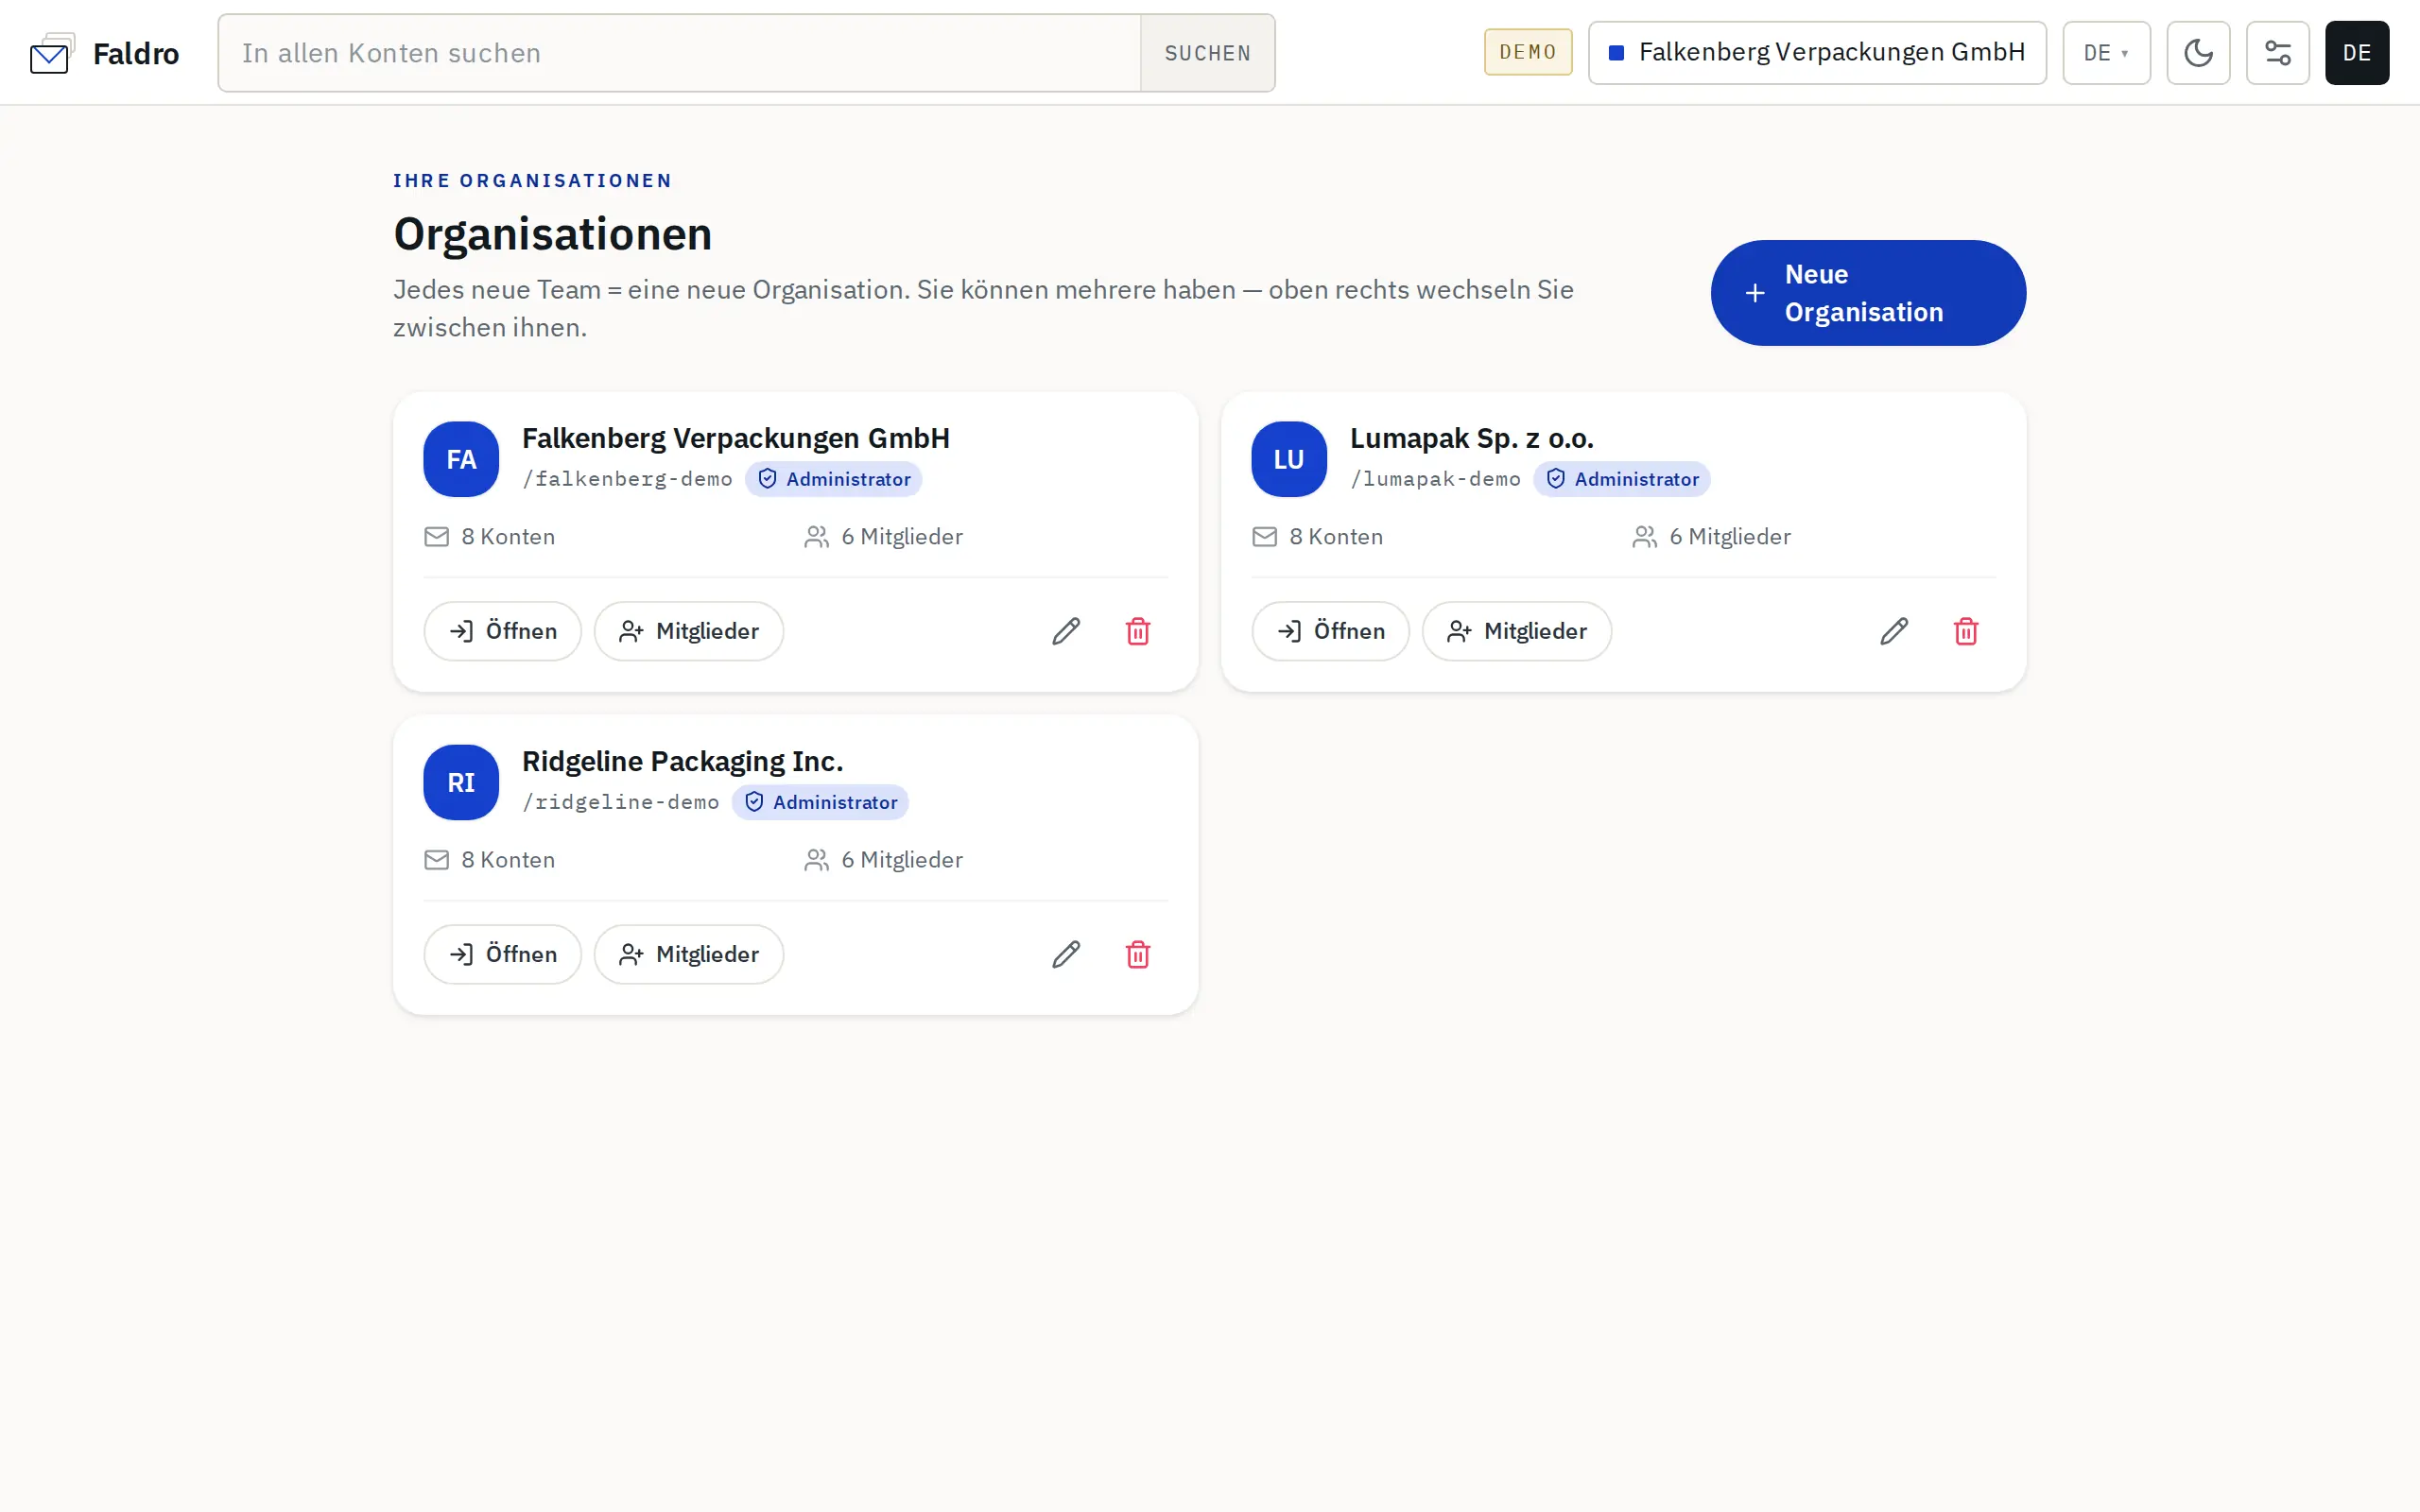This screenshot has width=2420, height=1512.
Task: Edit Falkenberg Verpackungen GmbH with pencil icon
Action: (1066, 631)
